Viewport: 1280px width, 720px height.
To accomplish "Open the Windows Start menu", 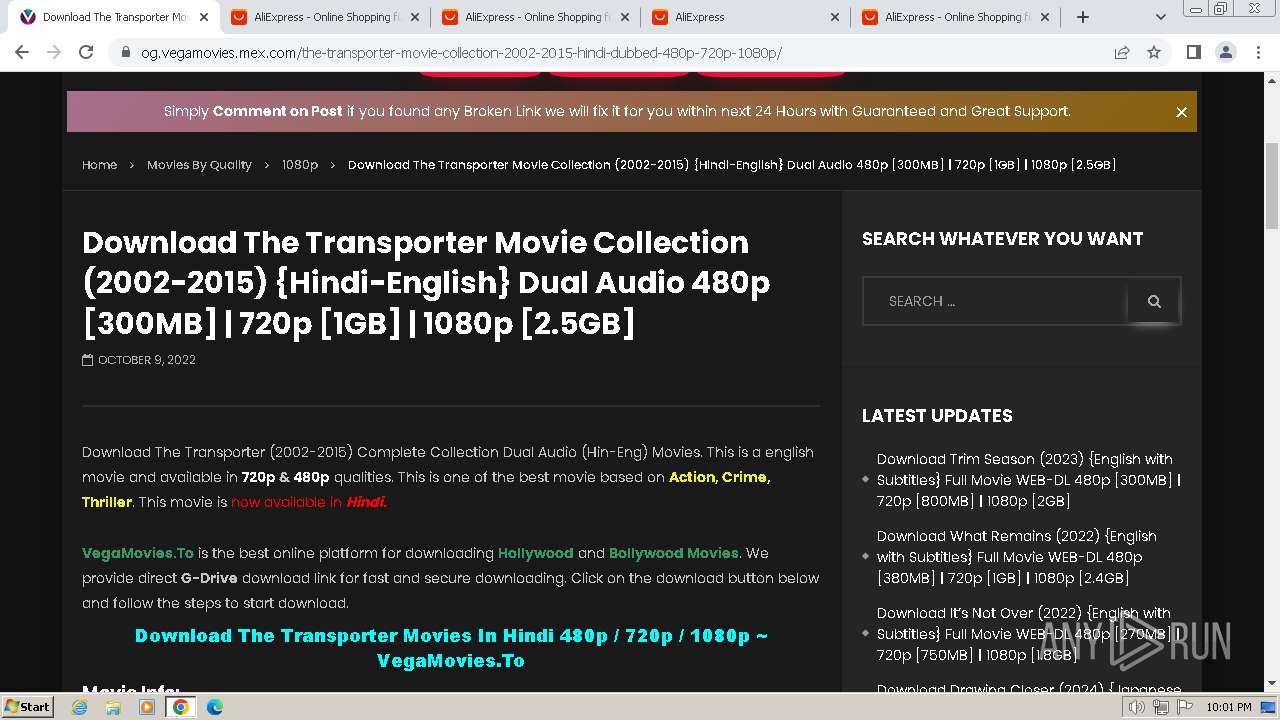I will click(27, 706).
